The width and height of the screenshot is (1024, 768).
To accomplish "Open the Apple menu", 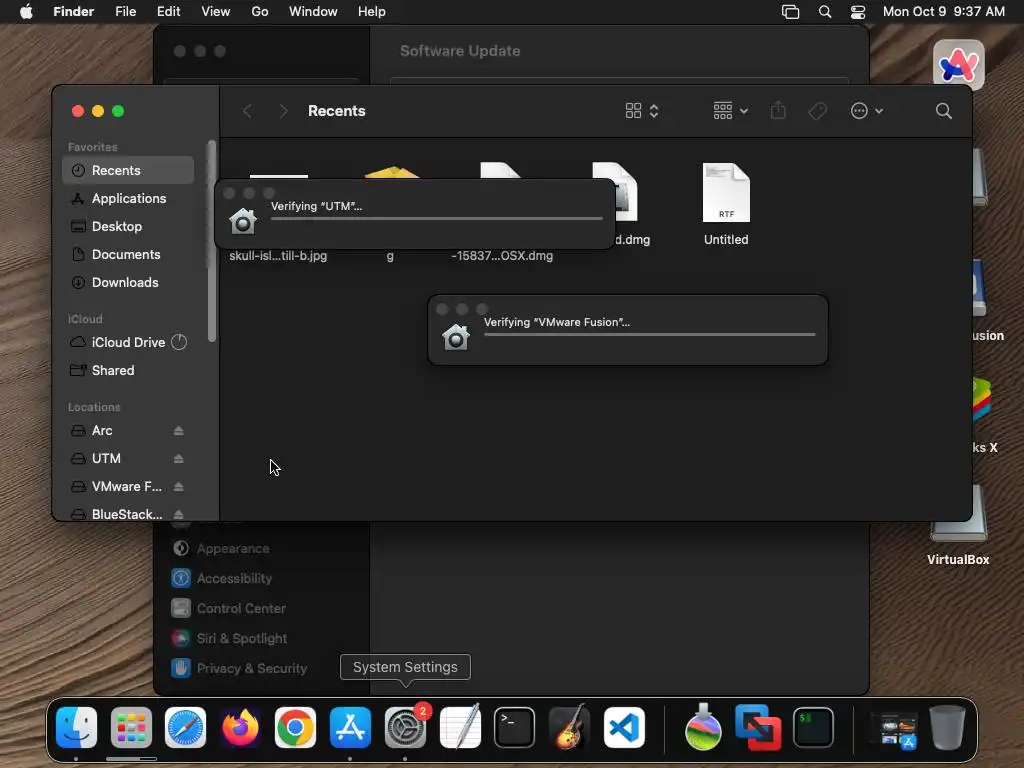I will pos(26,12).
